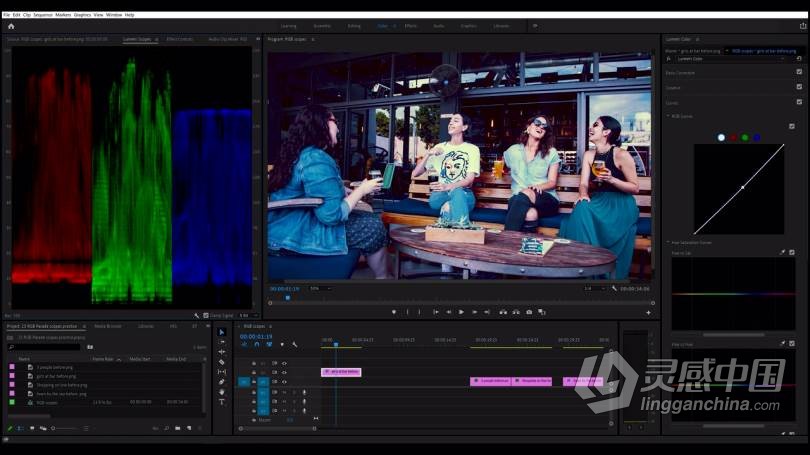Open playback resolution dropdown
This screenshot has width=810, height=455.
point(594,288)
